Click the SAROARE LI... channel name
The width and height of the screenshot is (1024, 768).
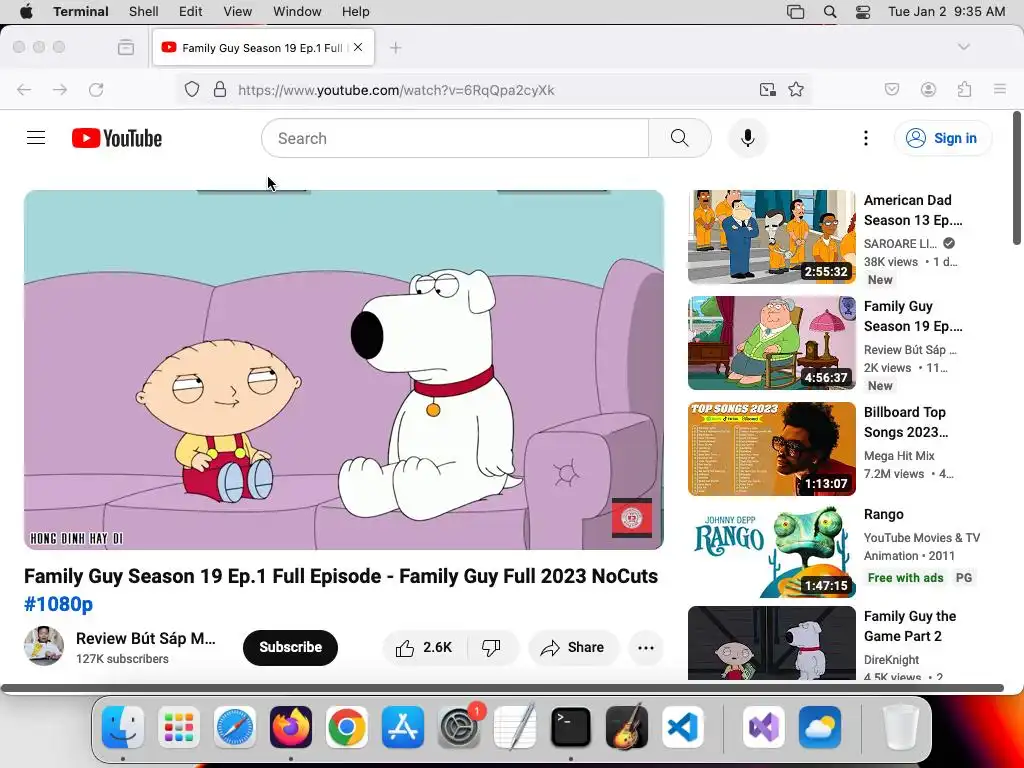pyautogui.click(x=901, y=243)
